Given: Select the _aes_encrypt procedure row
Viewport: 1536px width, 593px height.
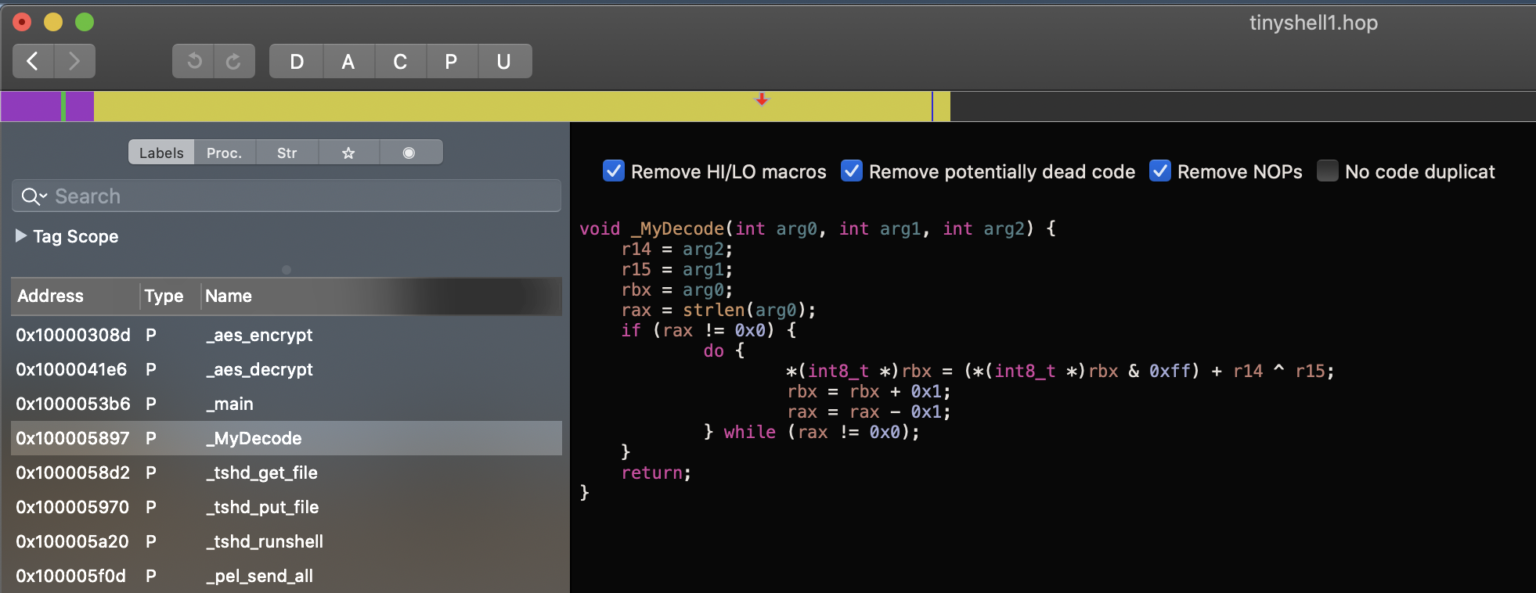Looking at the screenshot, I should point(286,335).
